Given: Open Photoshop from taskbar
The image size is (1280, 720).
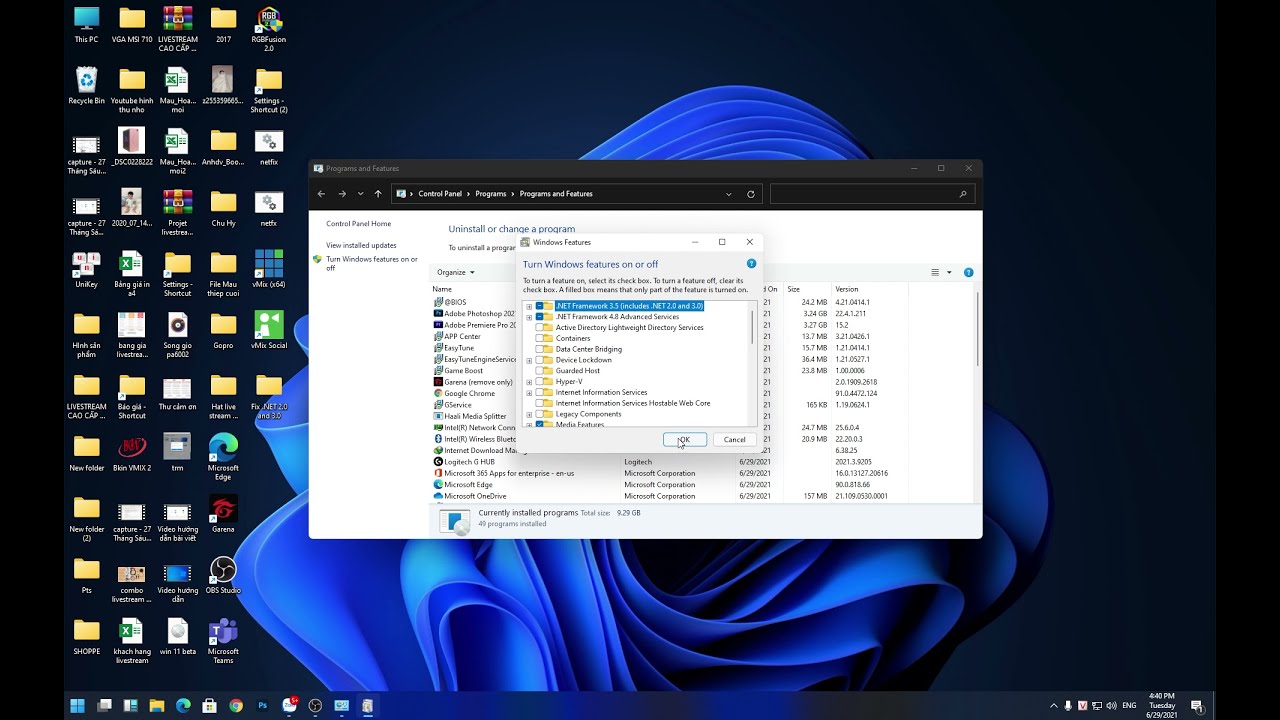Looking at the screenshot, I should (x=262, y=706).
